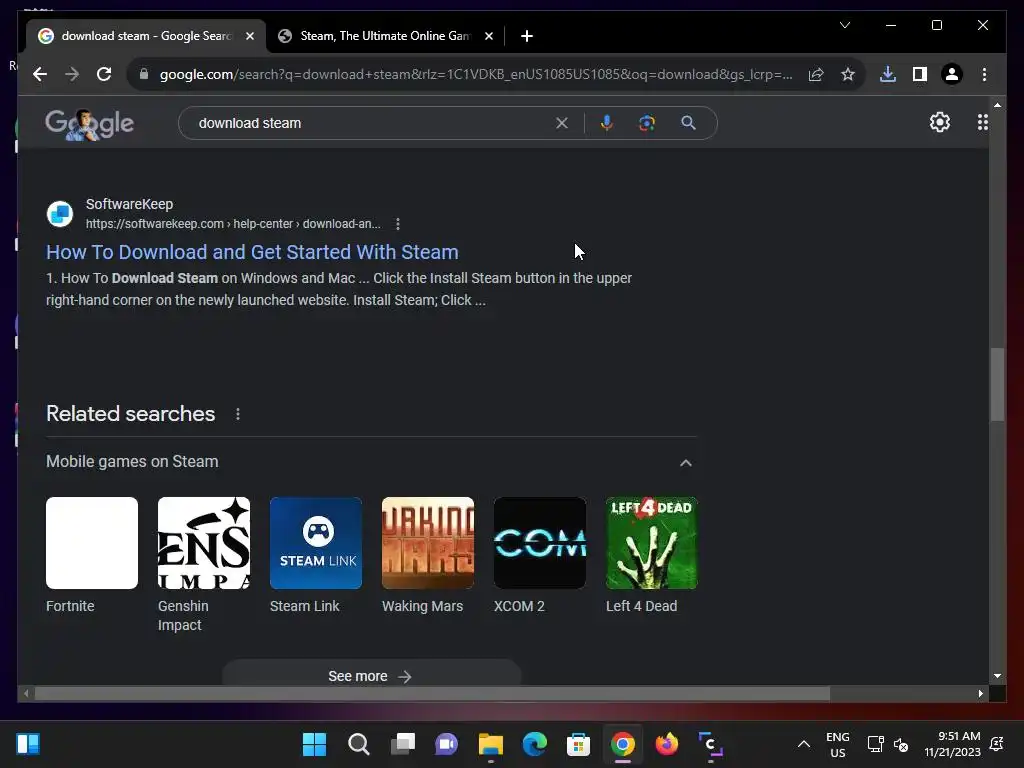The height and width of the screenshot is (768, 1024).
Task: Clear the search box text
Action: point(562,123)
